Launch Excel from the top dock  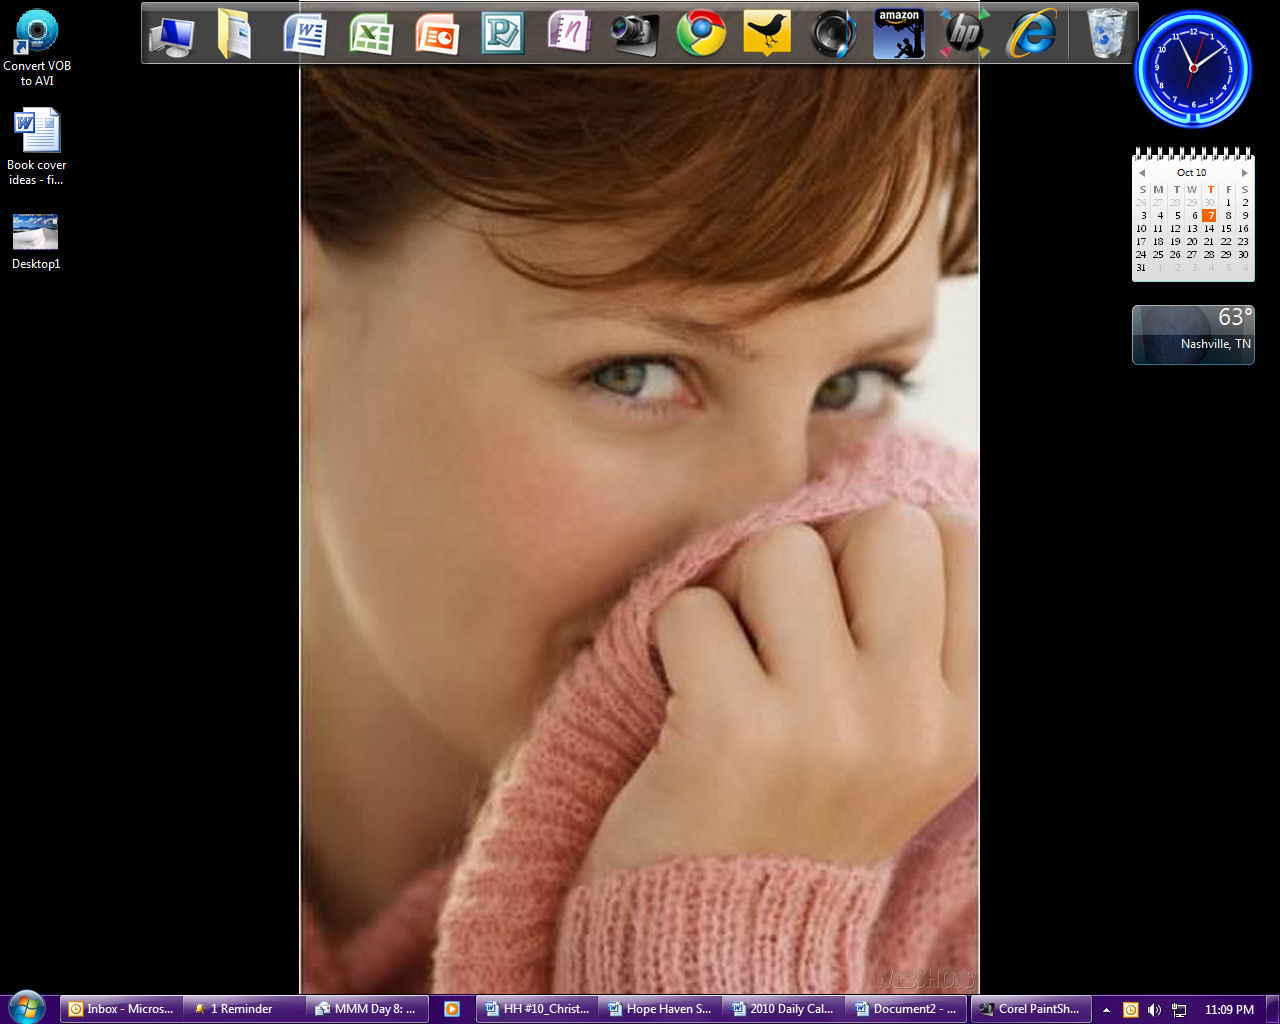pos(371,35)
